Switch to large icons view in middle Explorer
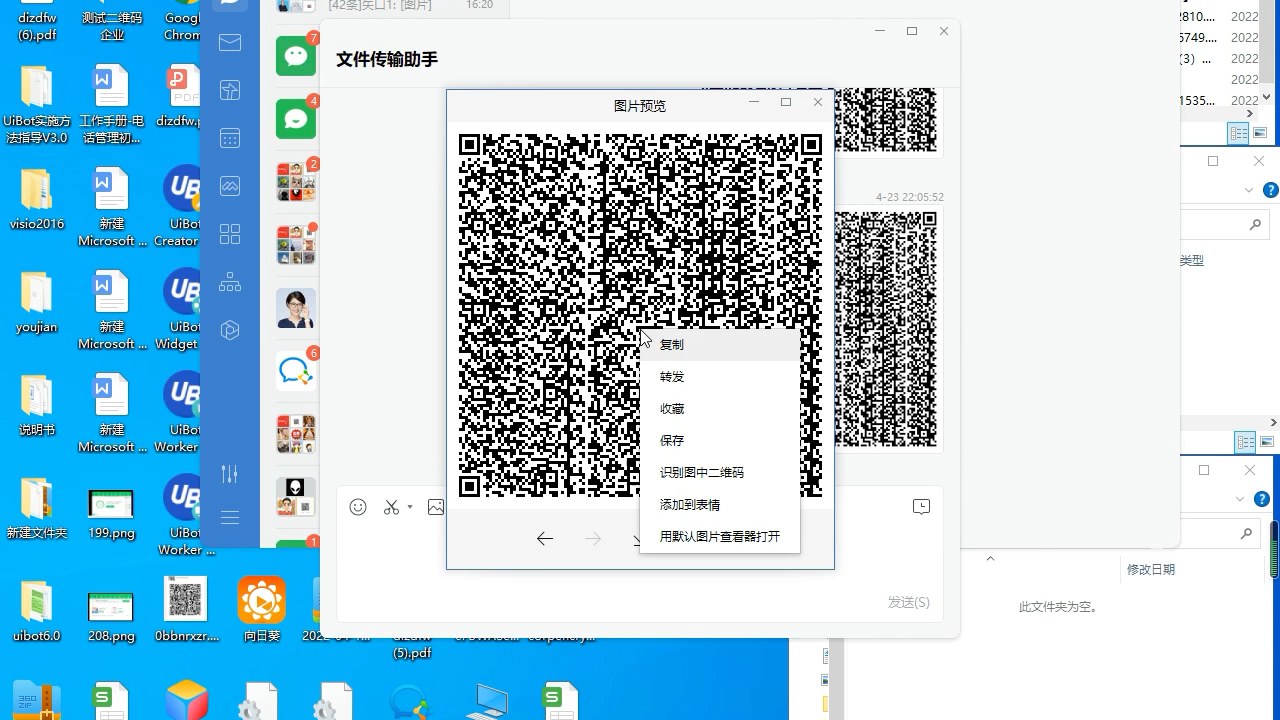The image size is (1280, 720). [x=1267, y=441]
